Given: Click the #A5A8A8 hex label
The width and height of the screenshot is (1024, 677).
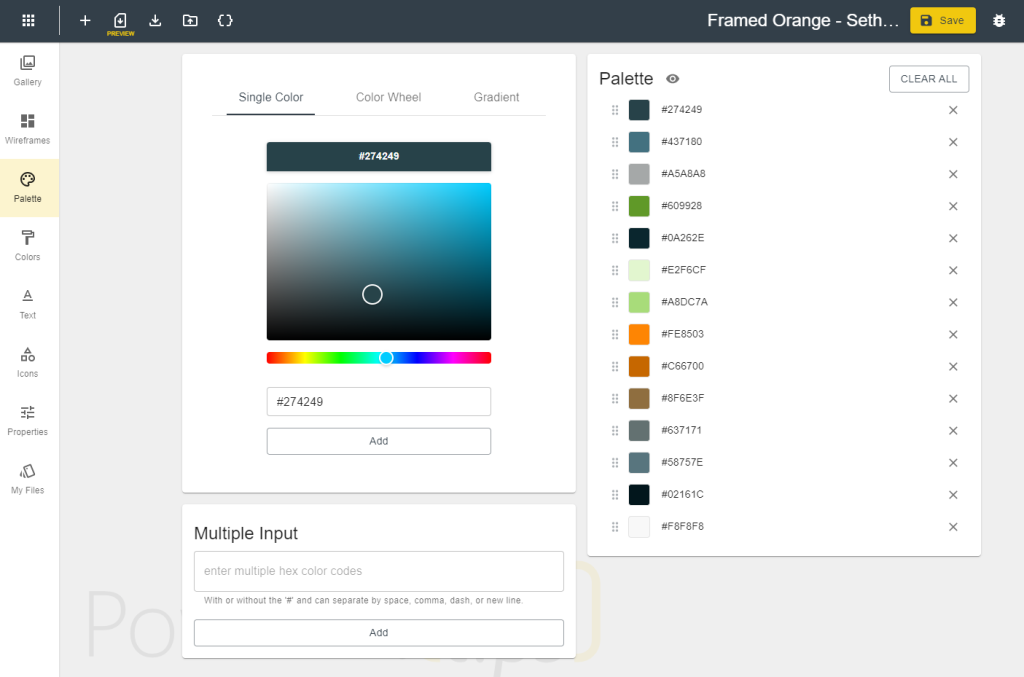Looking at the screenshot, I should [683, 174].
